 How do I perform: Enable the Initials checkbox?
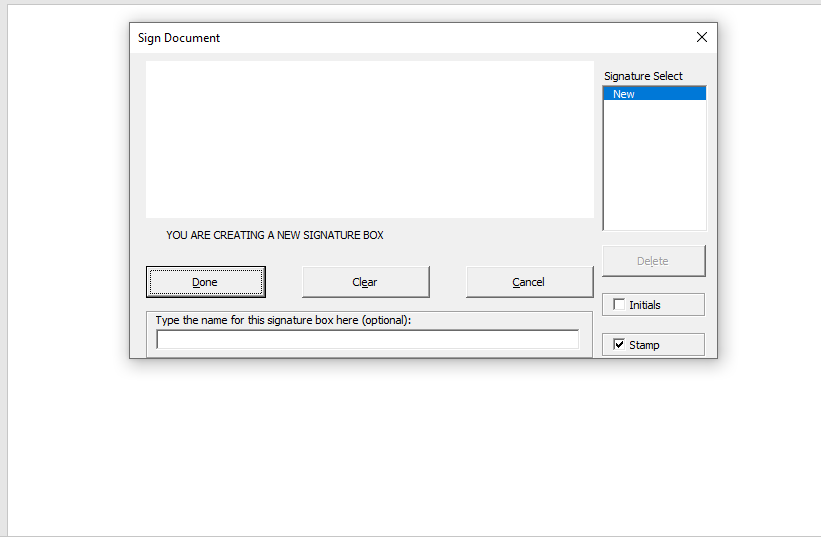619,305
